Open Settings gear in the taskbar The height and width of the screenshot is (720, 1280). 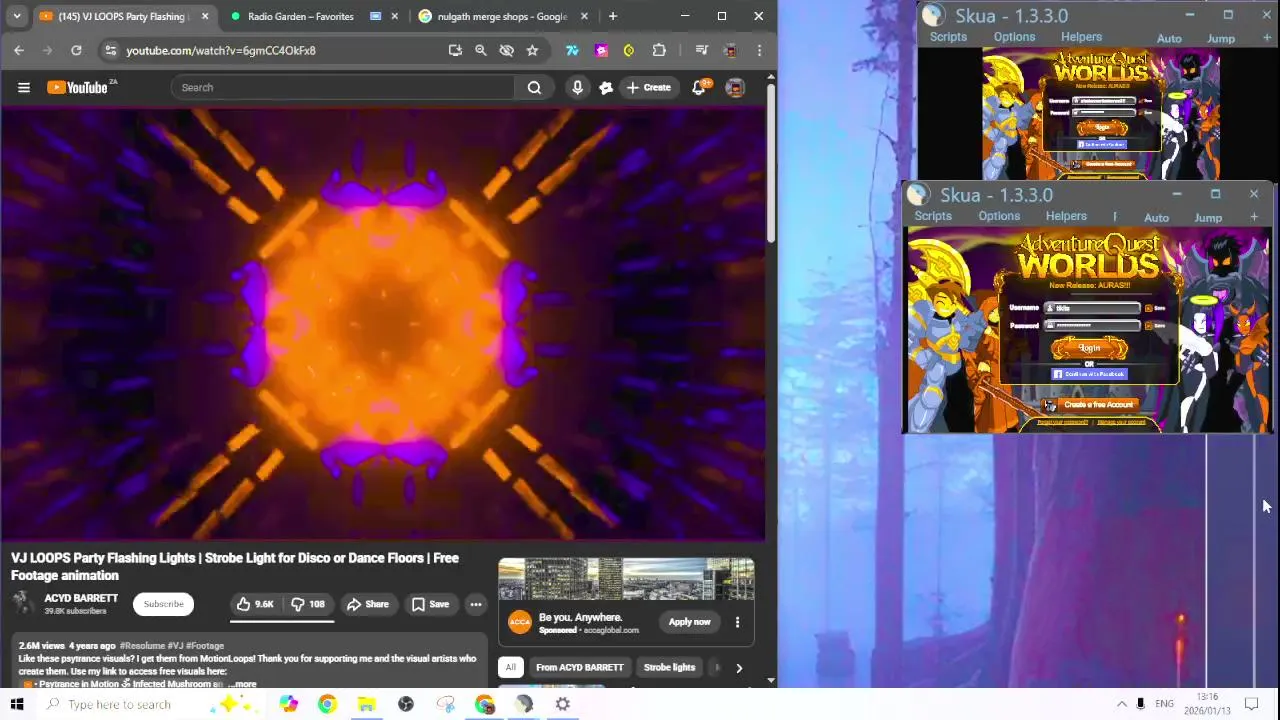click(x=563, y=704)
